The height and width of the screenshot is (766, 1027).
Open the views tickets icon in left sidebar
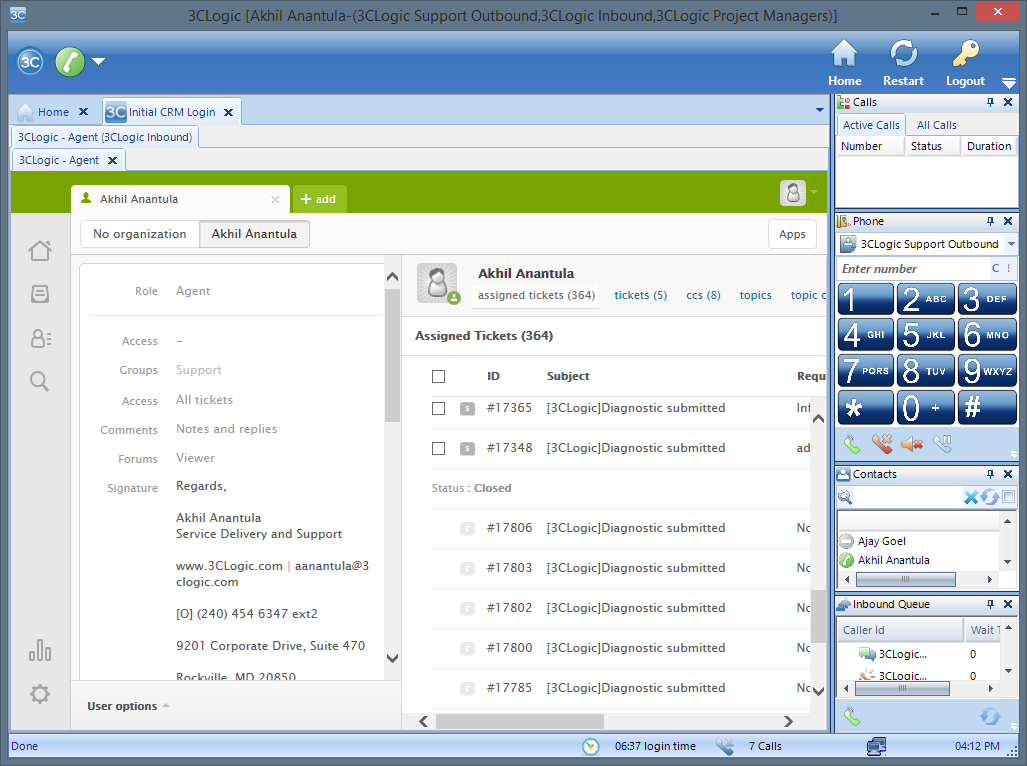(40, 294)
